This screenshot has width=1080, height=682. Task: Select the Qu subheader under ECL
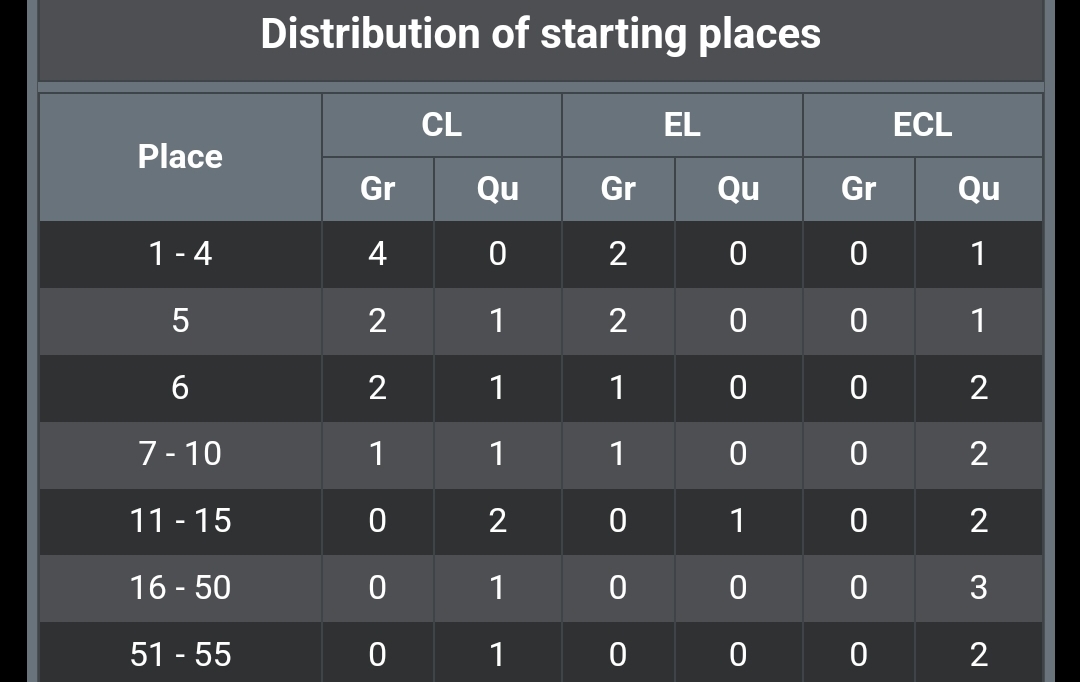tap(979, 189)
